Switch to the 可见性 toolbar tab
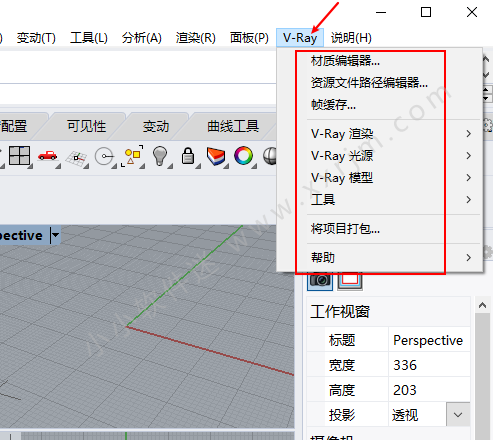Viewport: 493px width, 440px height. 87,126
